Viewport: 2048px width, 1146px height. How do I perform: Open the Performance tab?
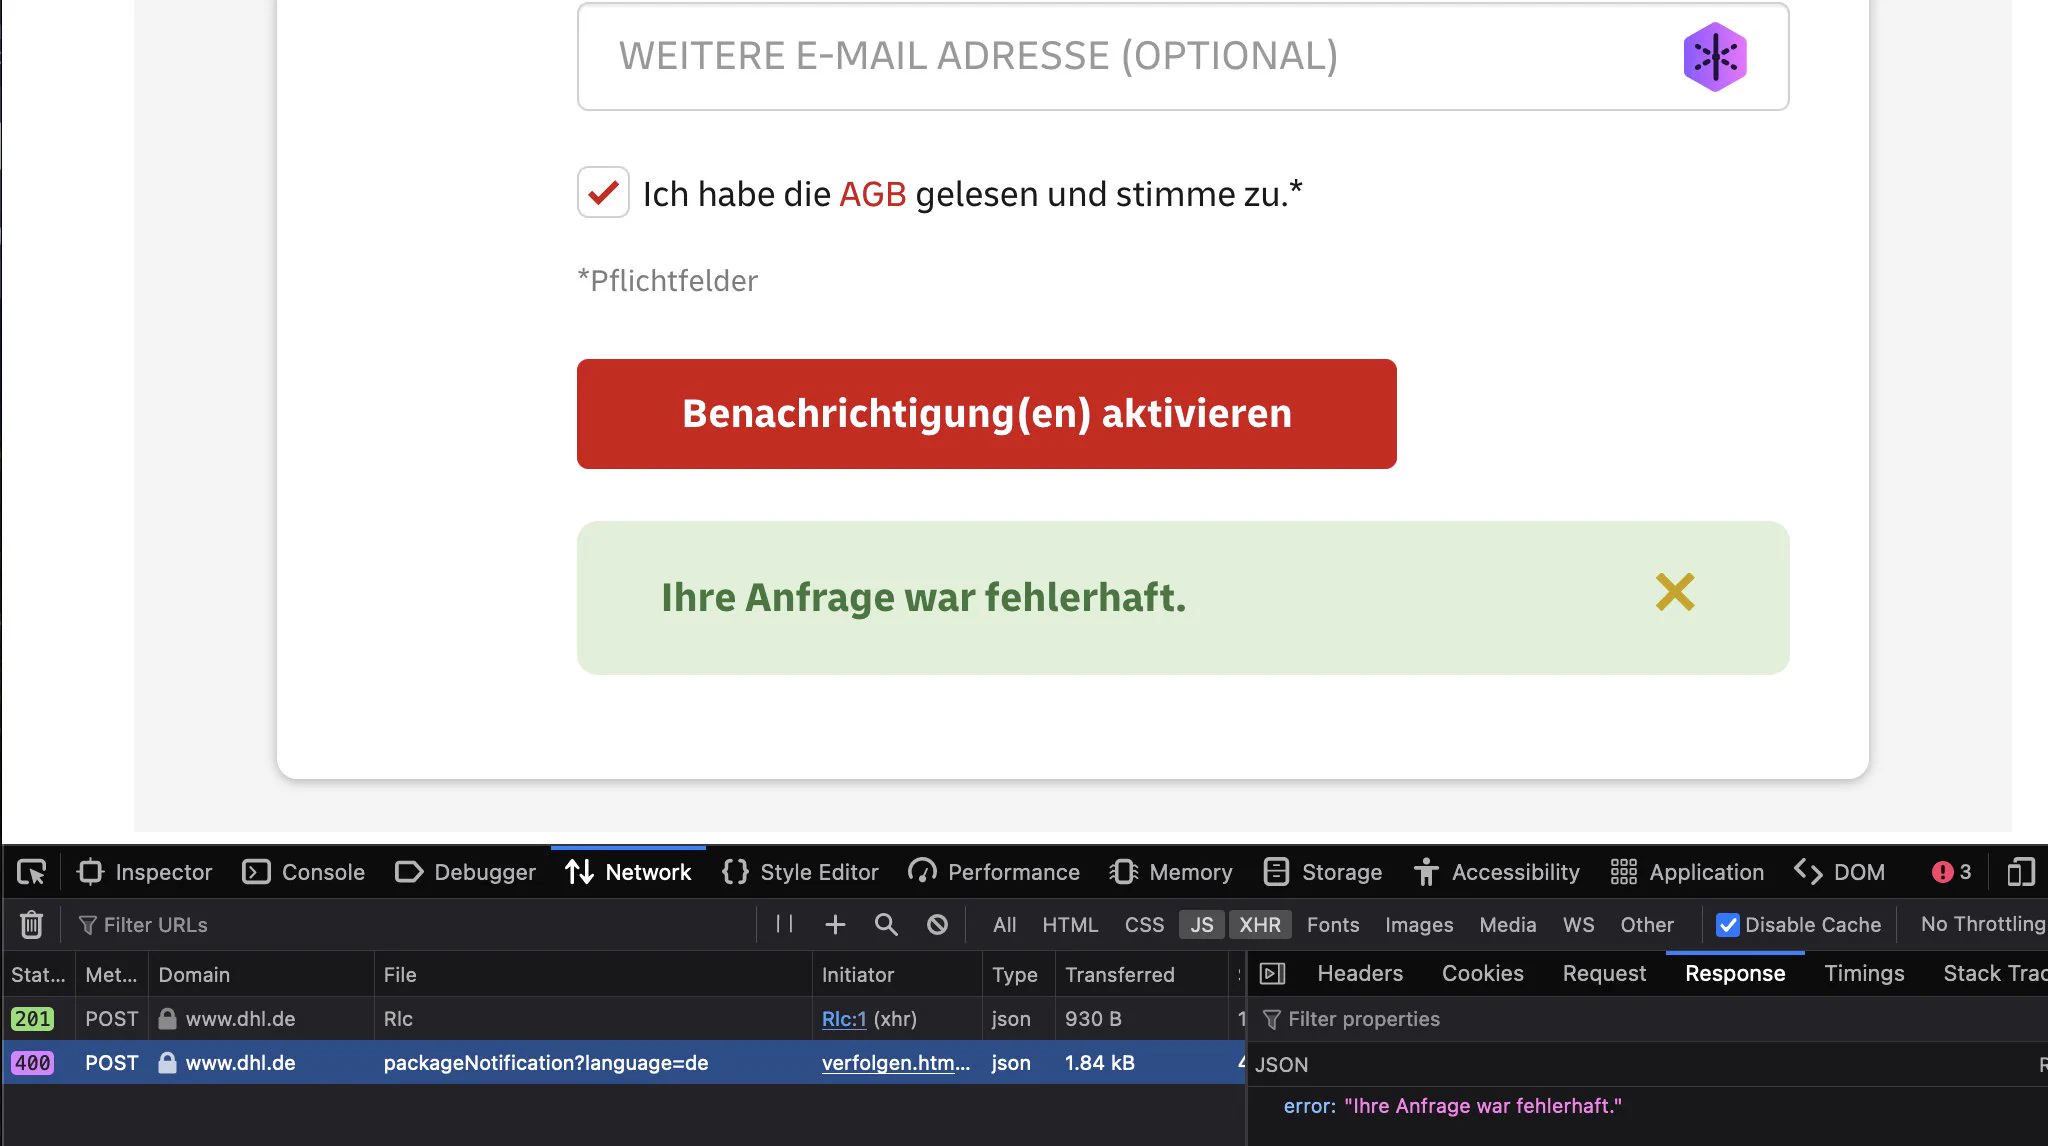tap(994, 872)
